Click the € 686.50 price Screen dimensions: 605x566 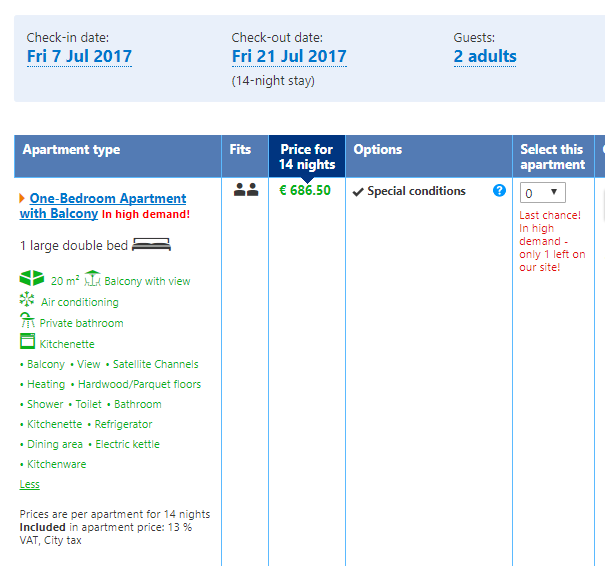click(x=305, y=190)
